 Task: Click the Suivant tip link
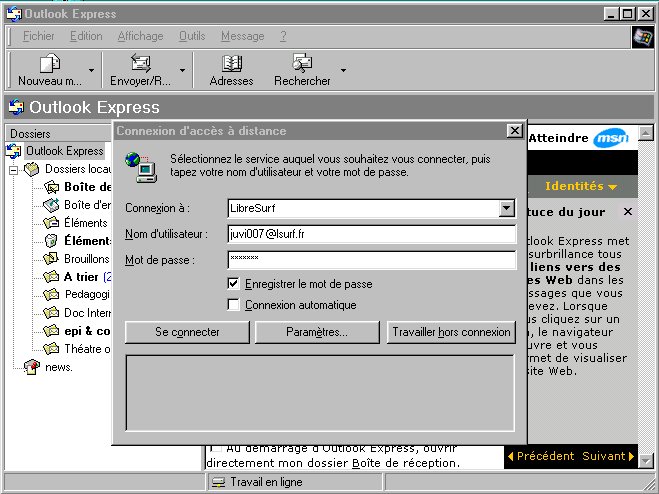(x=608, y=456)
